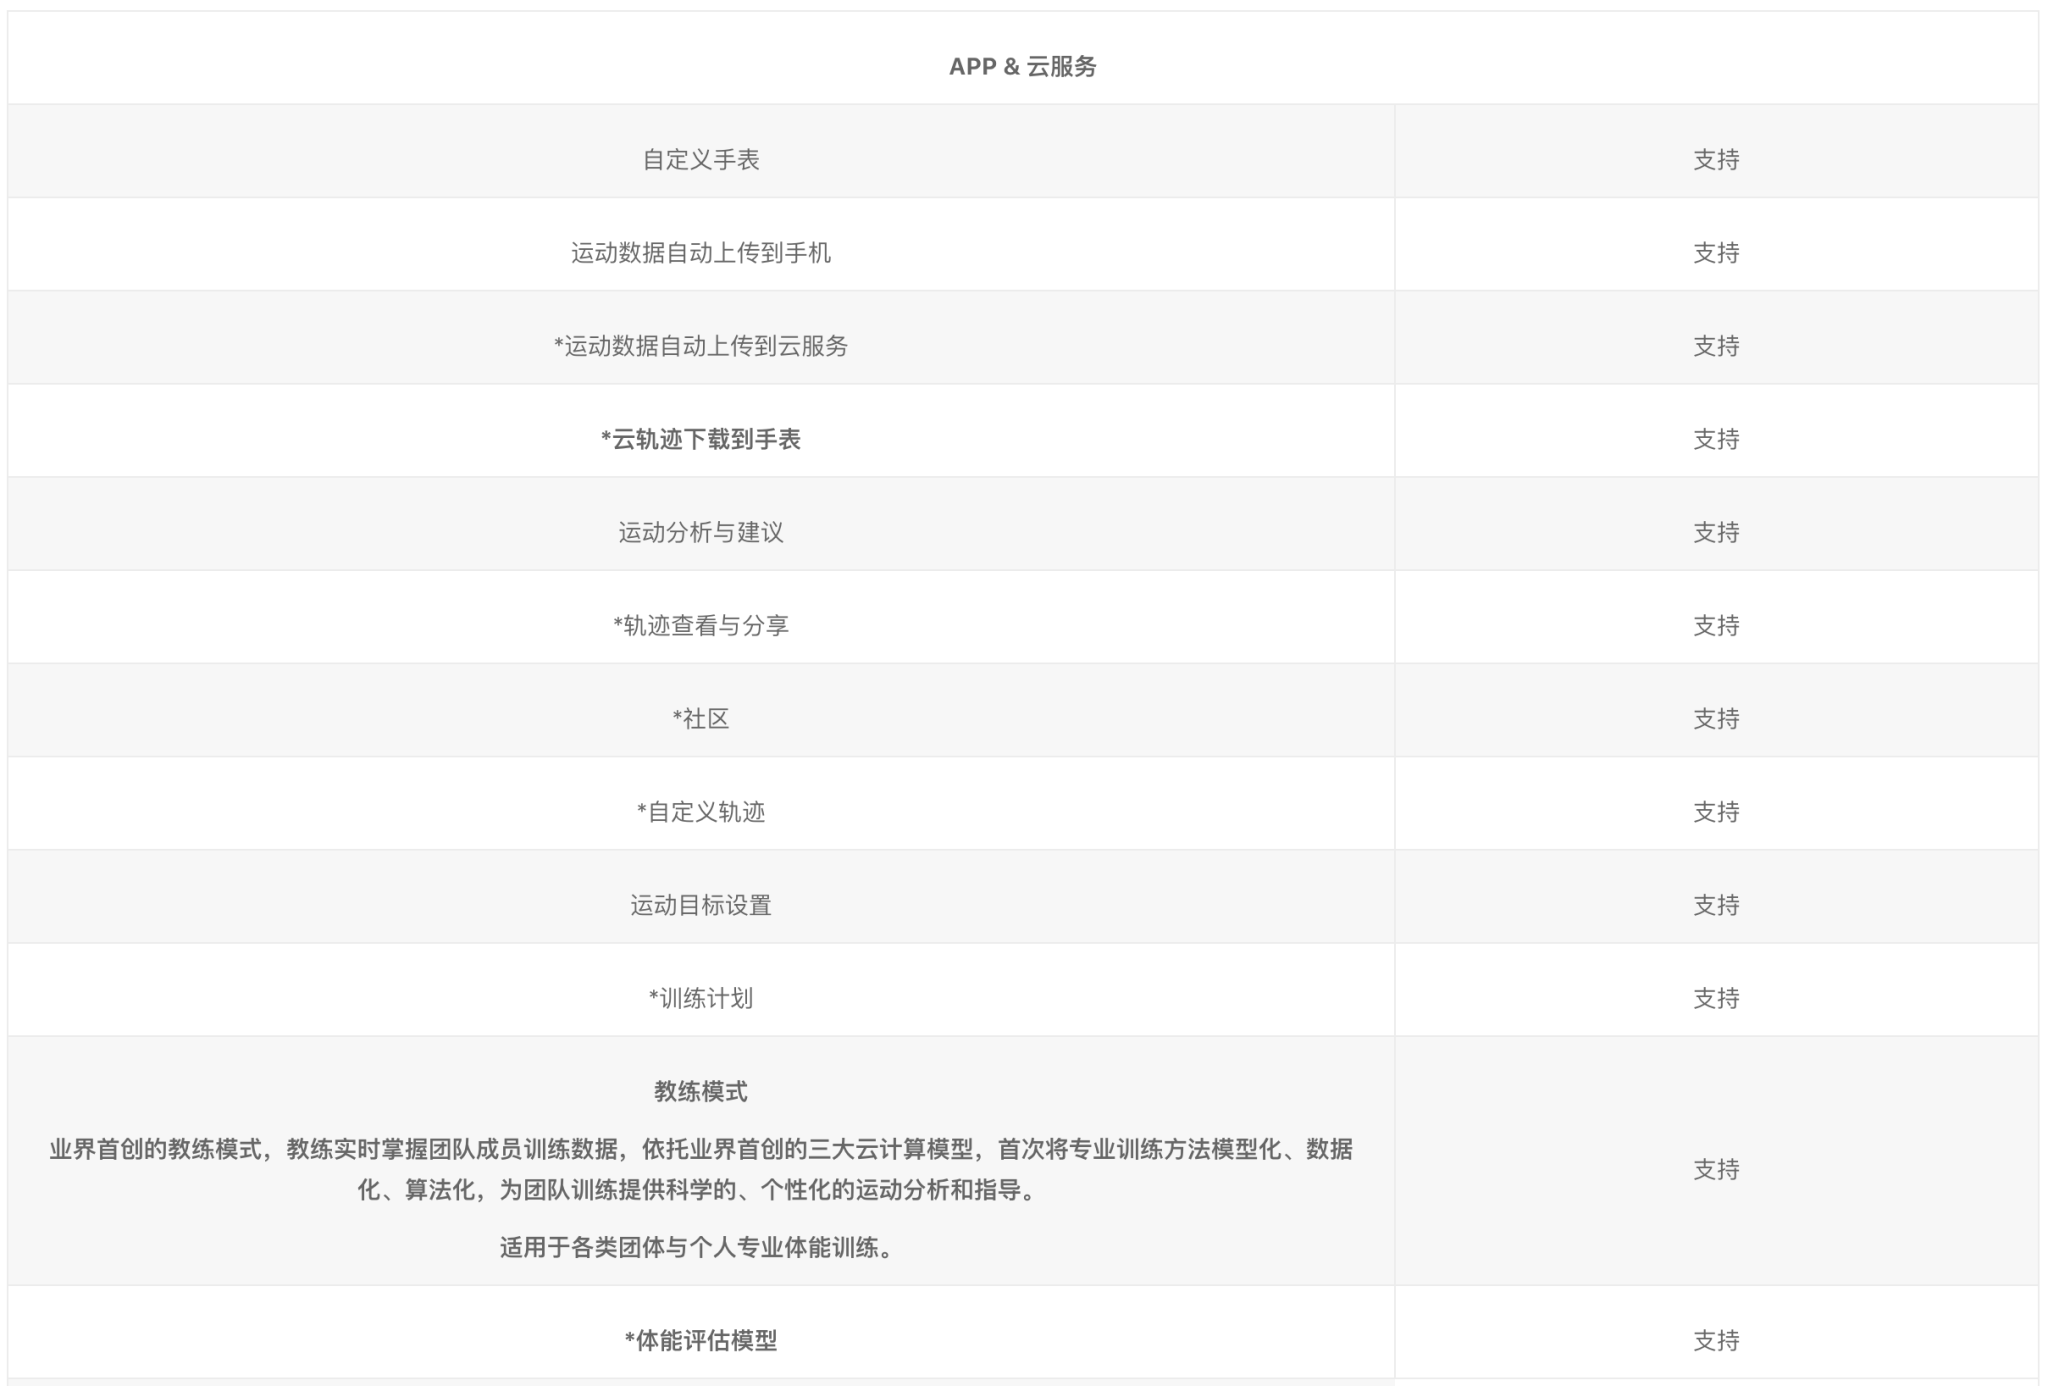This screenshot has width=2048, height=1386.
Task: Select *轨迹查看与分享 row label
Action: [x=700, y=625]
